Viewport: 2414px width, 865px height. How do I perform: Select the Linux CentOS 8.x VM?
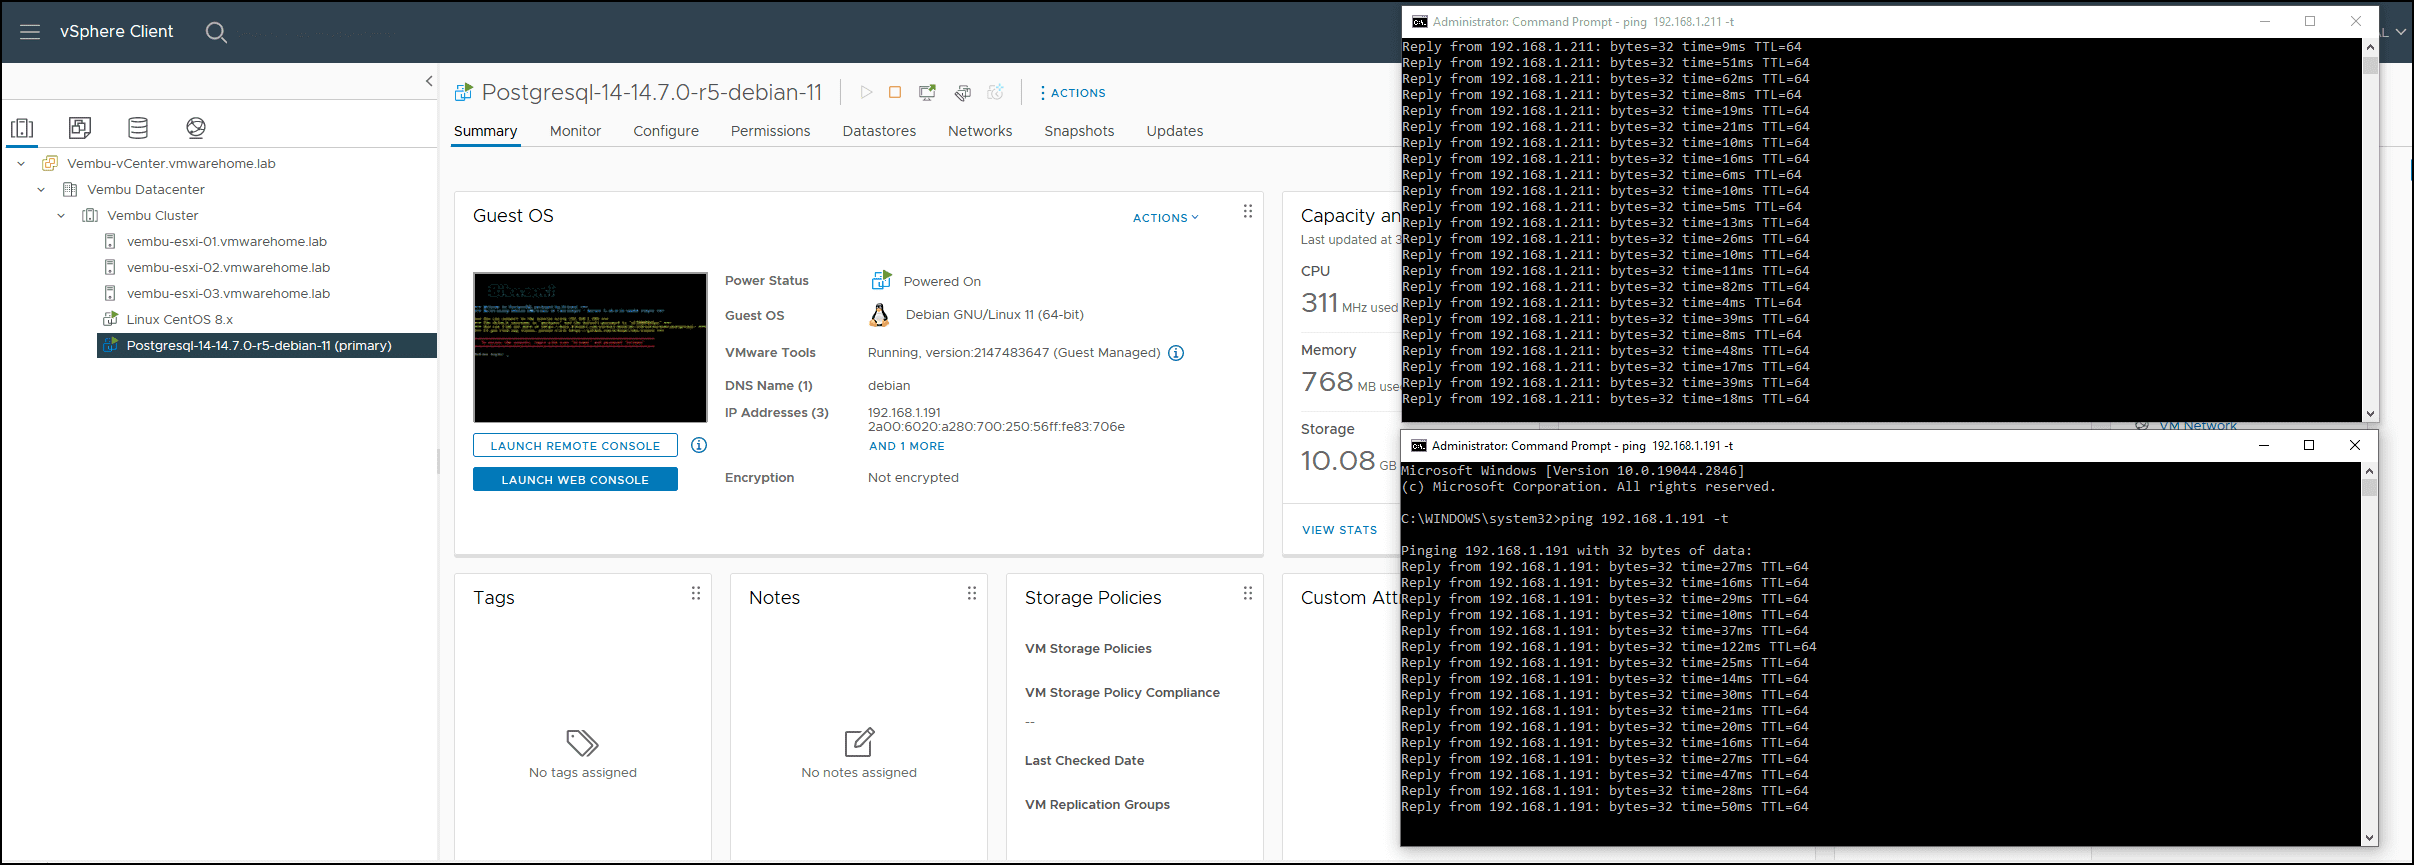179,319
